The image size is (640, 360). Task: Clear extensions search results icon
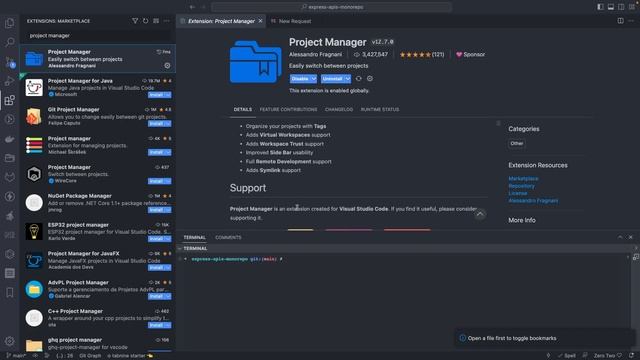pyautogui.click(x=156, y=21)
